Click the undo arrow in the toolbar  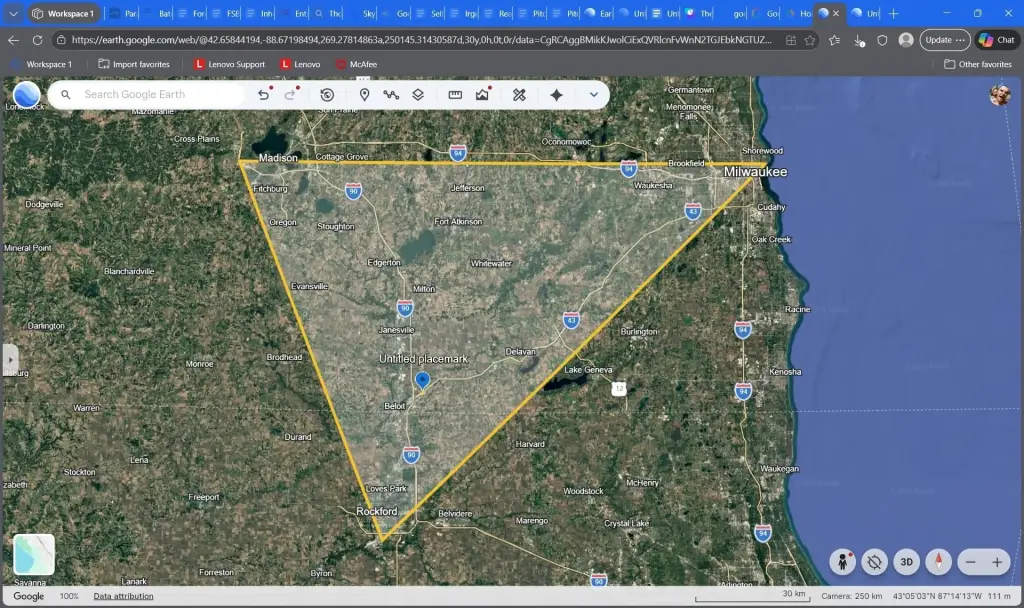(x=264, y=95)
